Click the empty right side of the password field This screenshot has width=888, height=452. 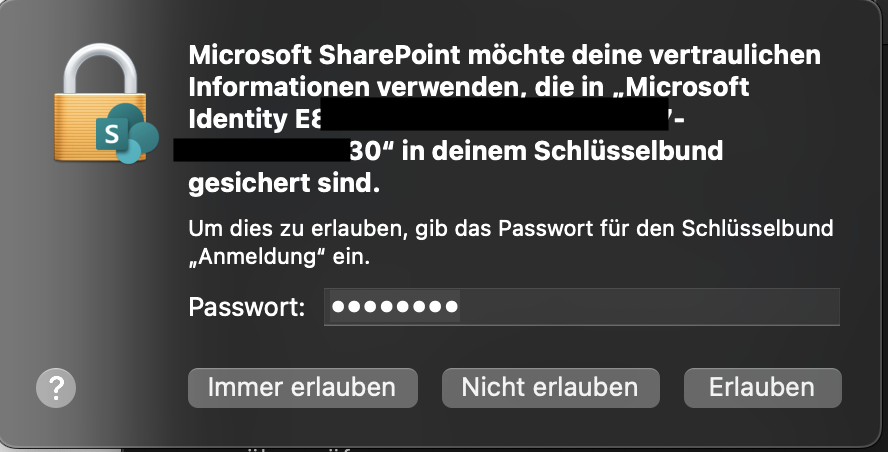tap(700, 307)
